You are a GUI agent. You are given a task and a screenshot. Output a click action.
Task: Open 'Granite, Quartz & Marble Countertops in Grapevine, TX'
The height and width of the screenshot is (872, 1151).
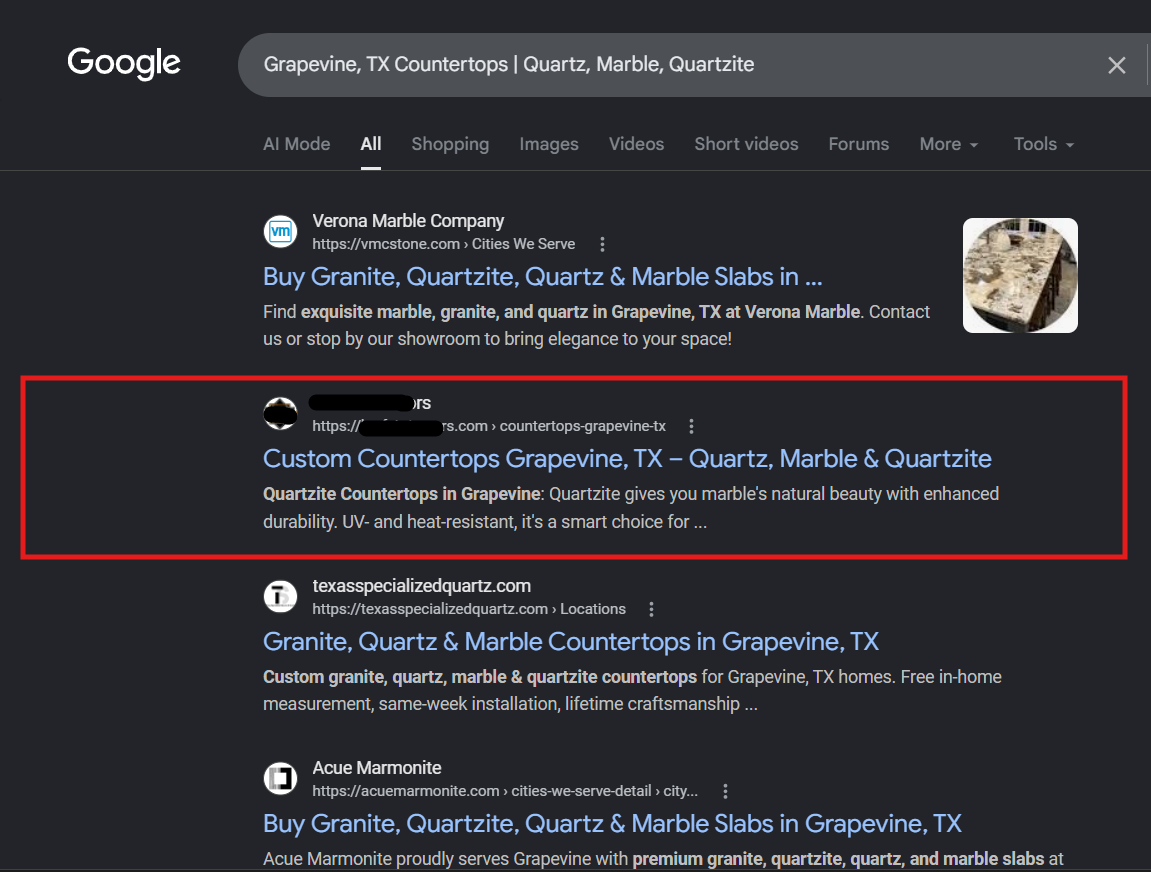click(570, 642)
